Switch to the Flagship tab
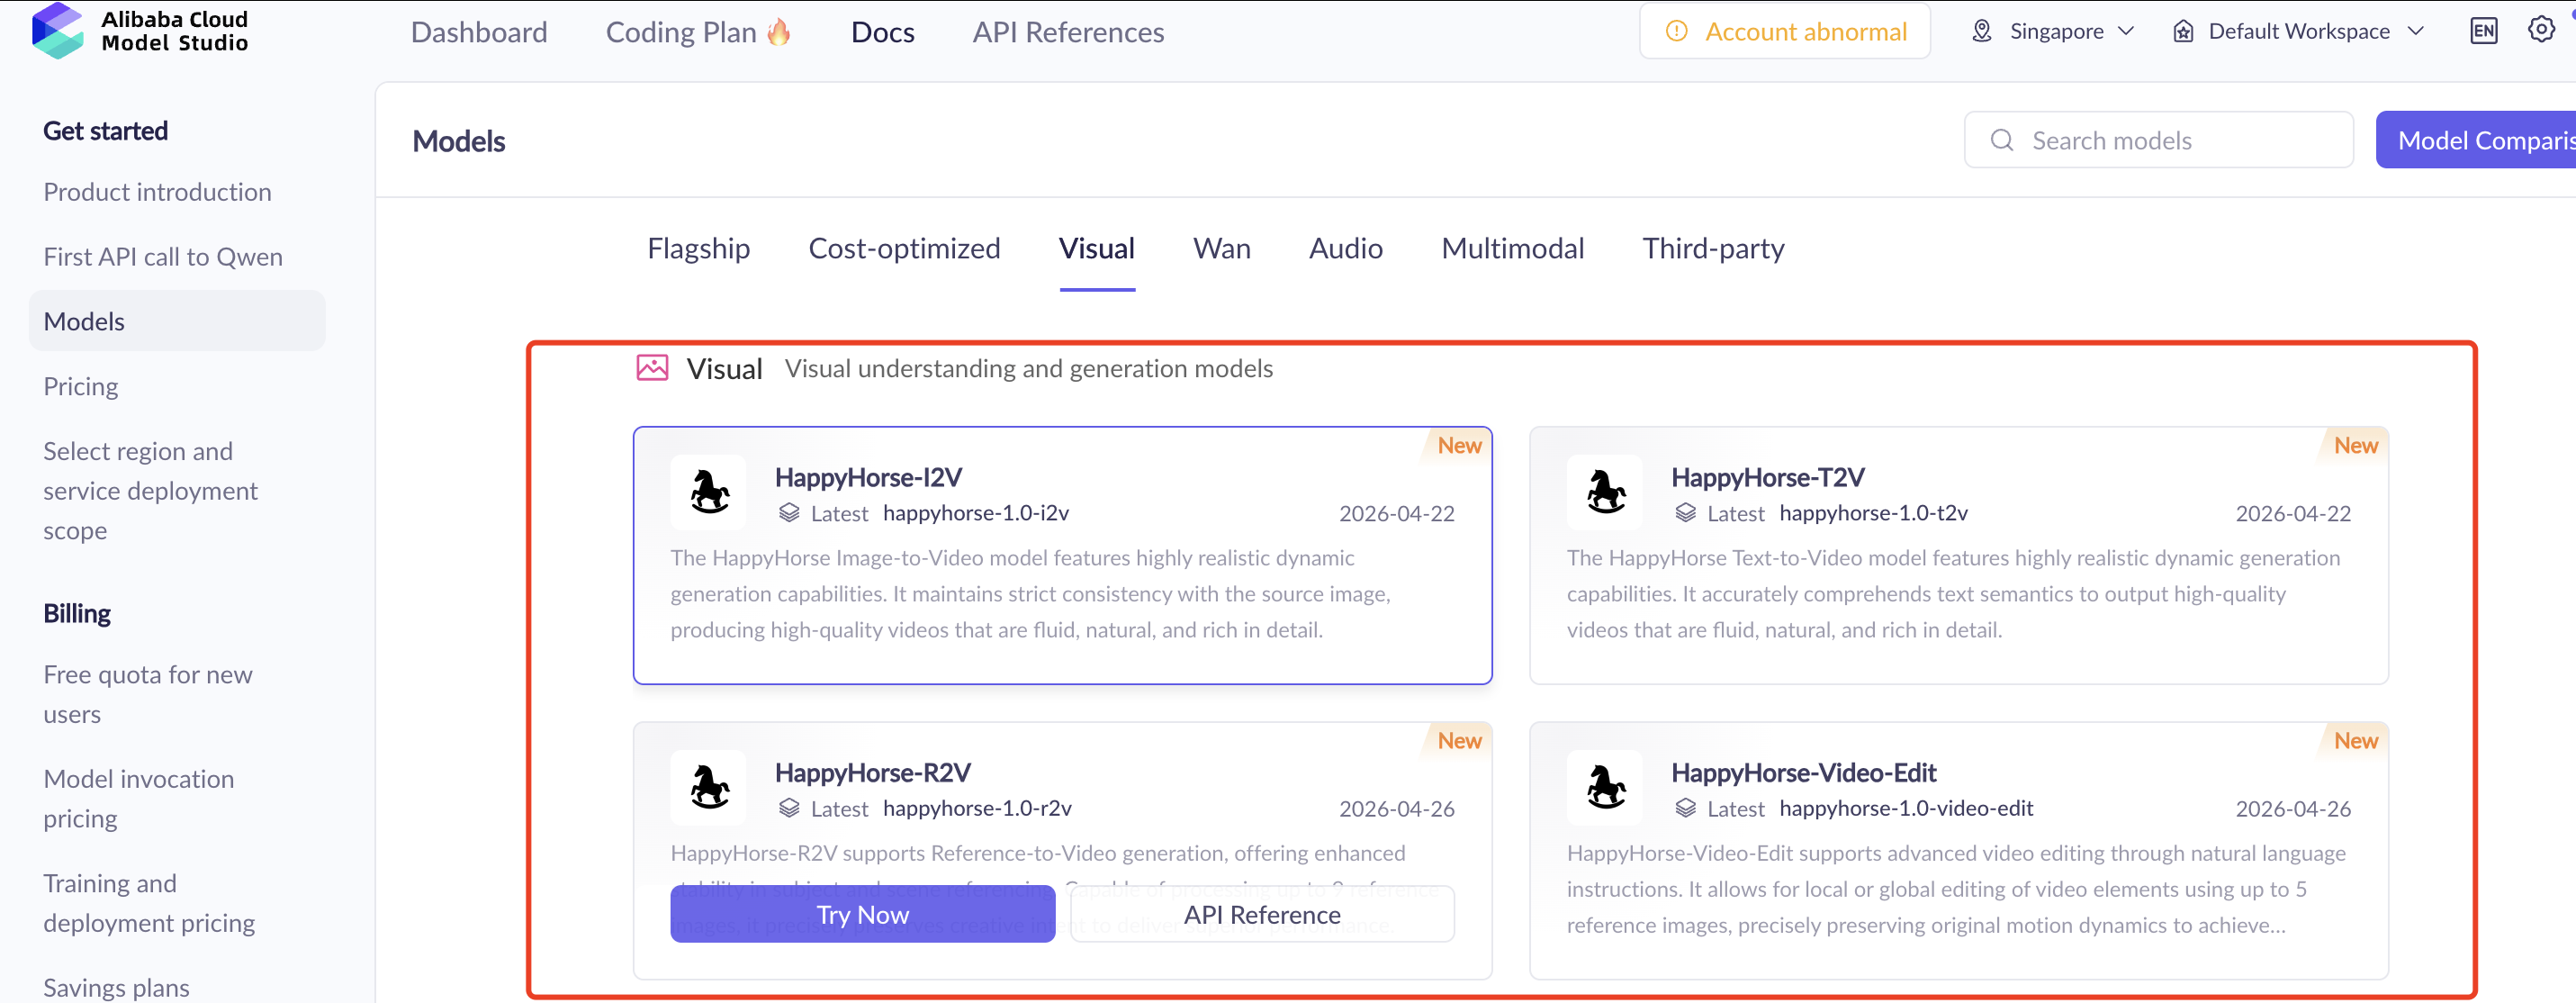2576x1003 pixels. 698,248
